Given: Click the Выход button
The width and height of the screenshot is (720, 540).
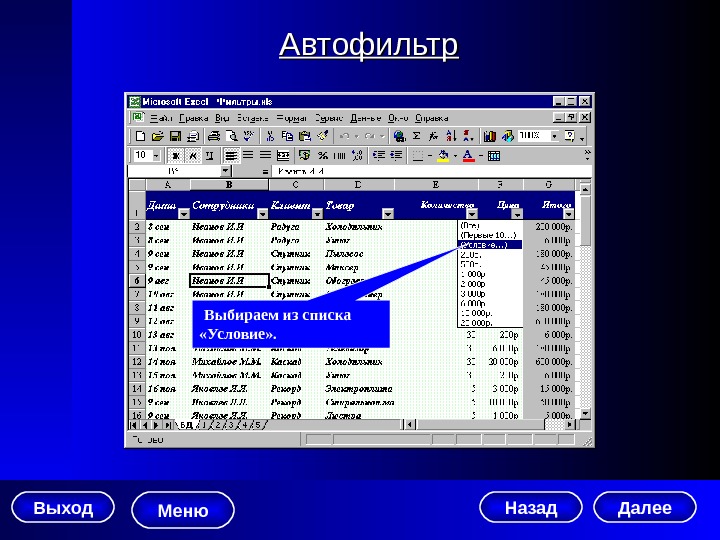Looking at the screenshot, I should pos(63,507).
